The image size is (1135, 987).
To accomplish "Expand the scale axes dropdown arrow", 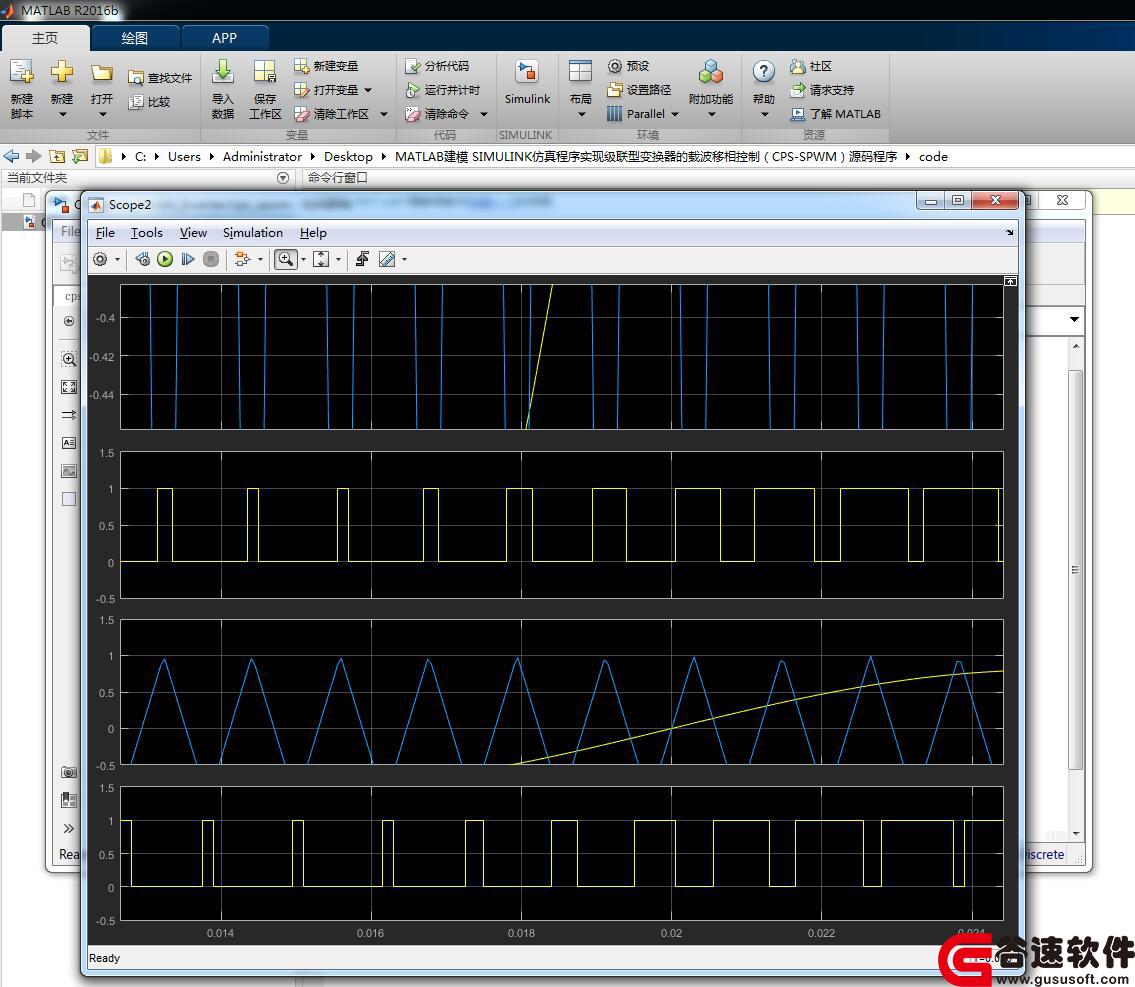I will [338, 259].
